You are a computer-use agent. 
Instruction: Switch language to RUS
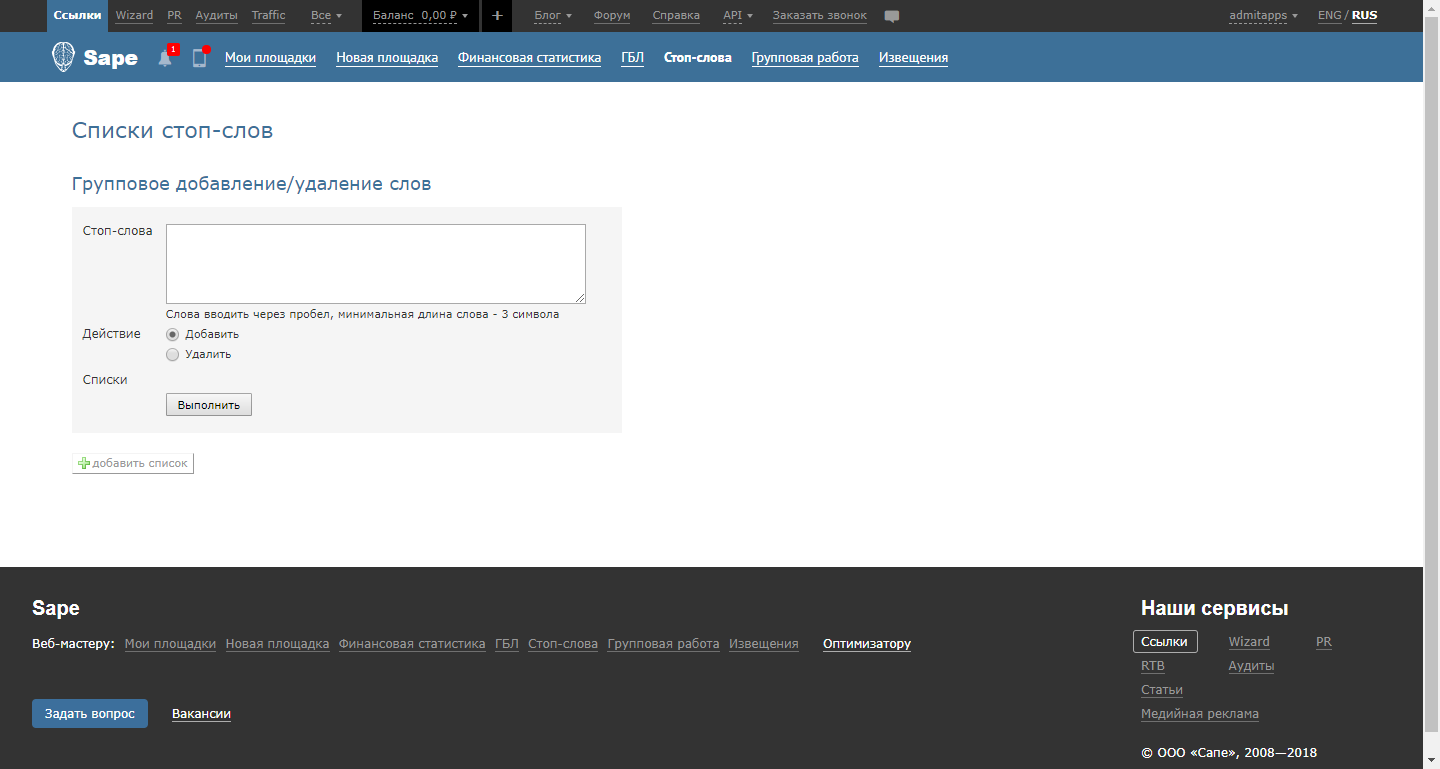[1364, 15]
